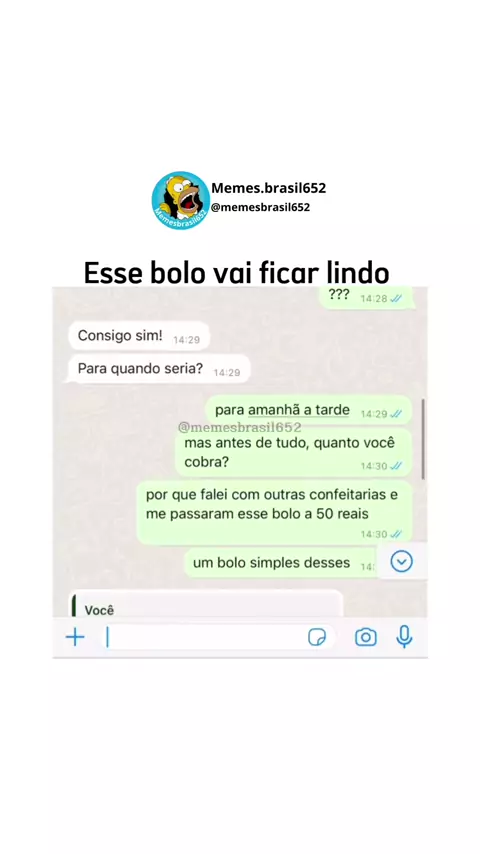Open the sticker picker icon
Image resolution: width=480 pixels, height=854 pixels.
[x=317, y=637]
